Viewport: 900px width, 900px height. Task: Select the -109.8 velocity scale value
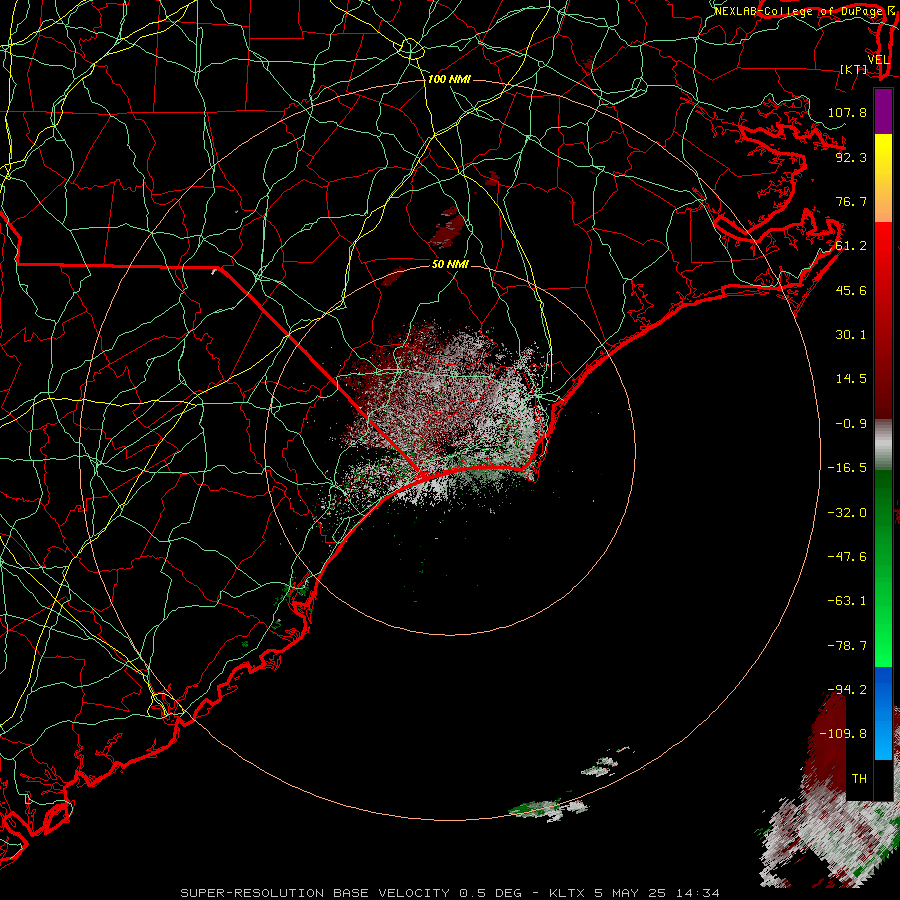843,734
